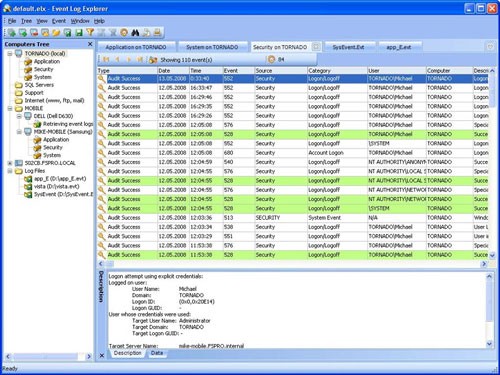The width and height of the screenshot is (500, 375).
Task: Click event list horizontal scrollbar right arrow
Action: (484, 264)
